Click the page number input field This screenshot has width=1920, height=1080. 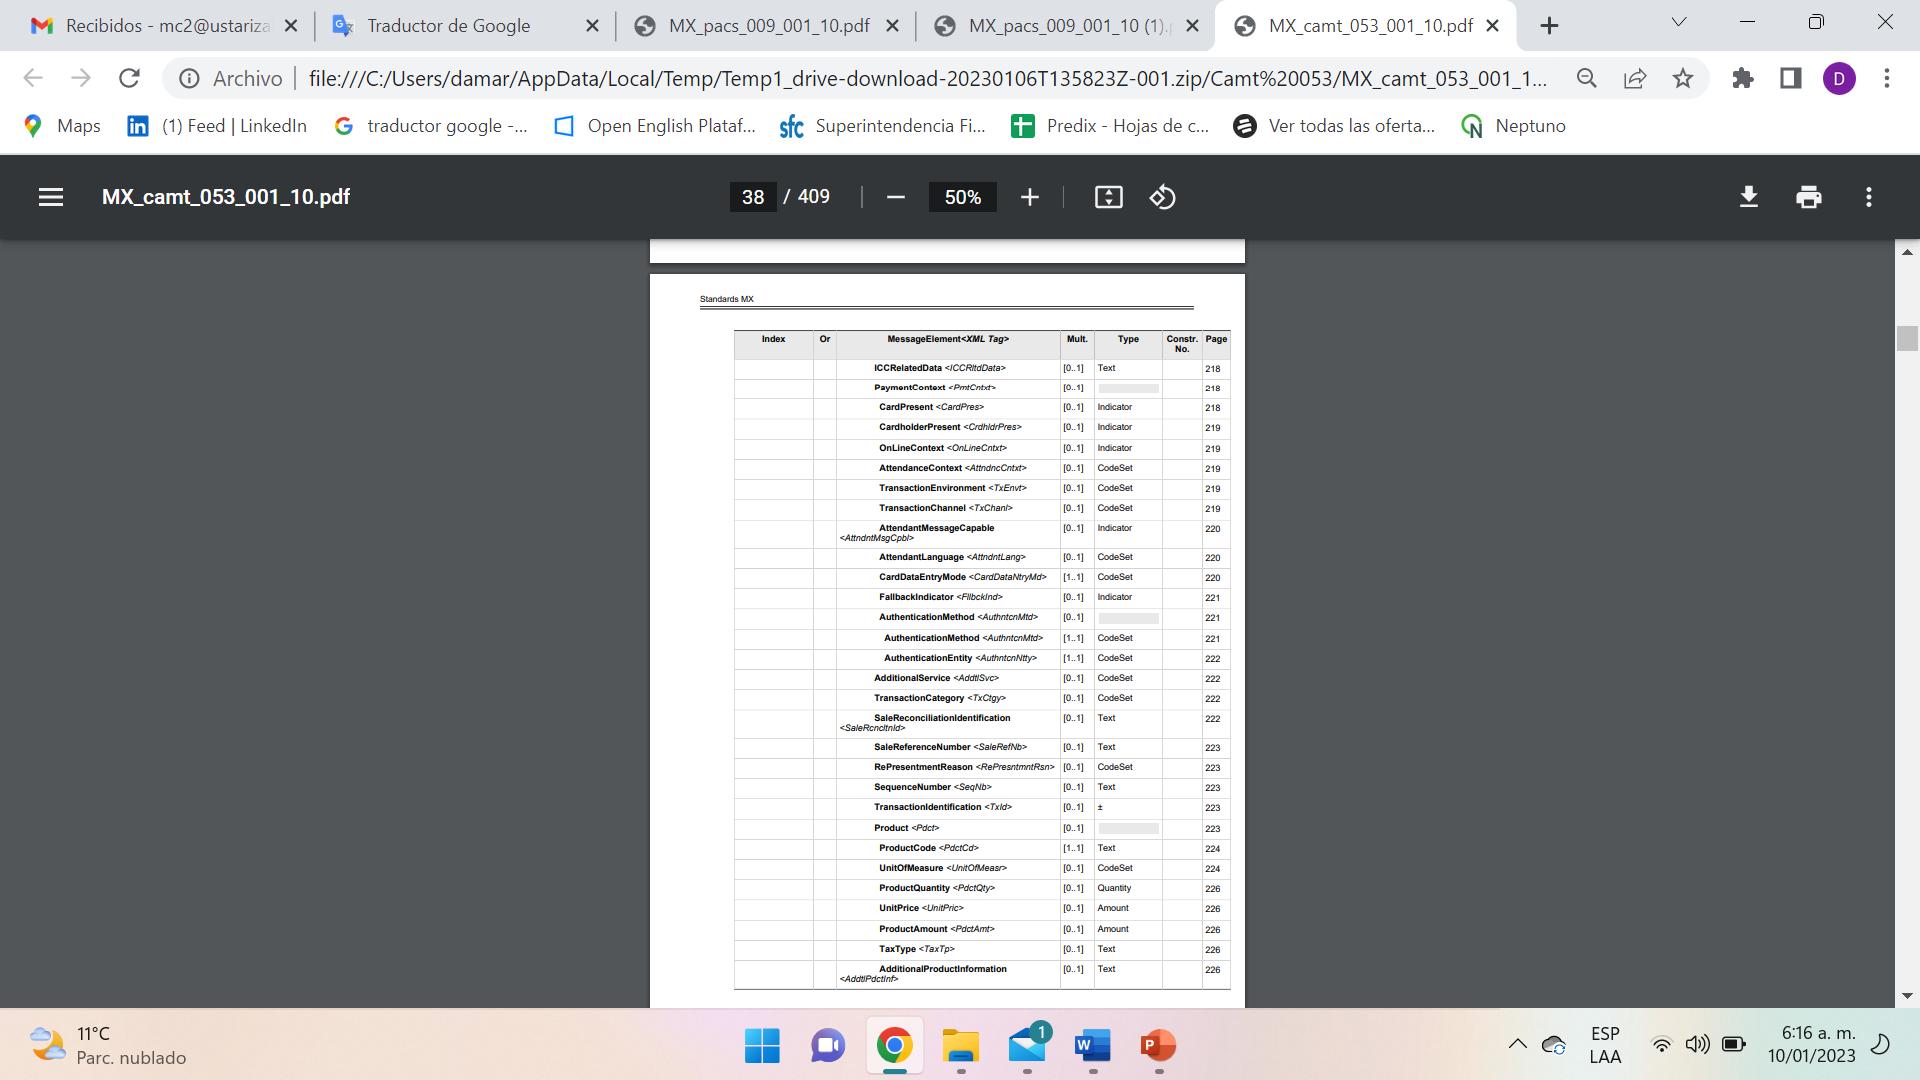[x=752, y=197]
